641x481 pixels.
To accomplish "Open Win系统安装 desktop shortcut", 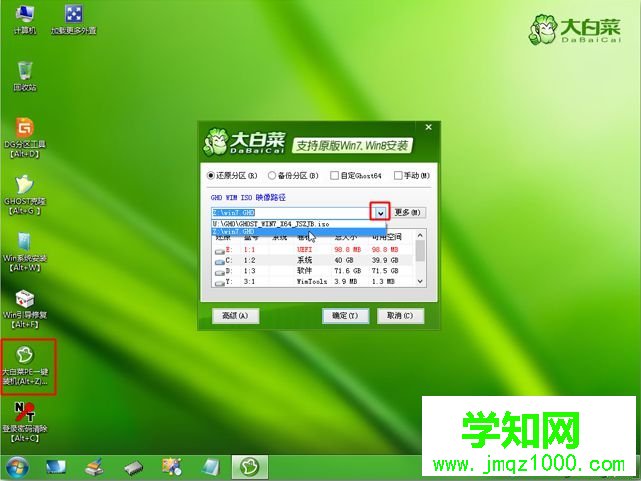I will (x=25, y=252).
